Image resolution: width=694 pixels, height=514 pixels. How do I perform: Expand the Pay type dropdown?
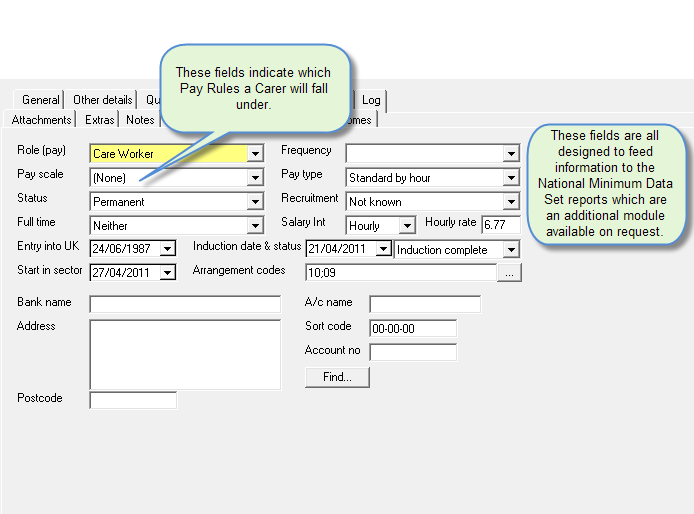[511, 178]
